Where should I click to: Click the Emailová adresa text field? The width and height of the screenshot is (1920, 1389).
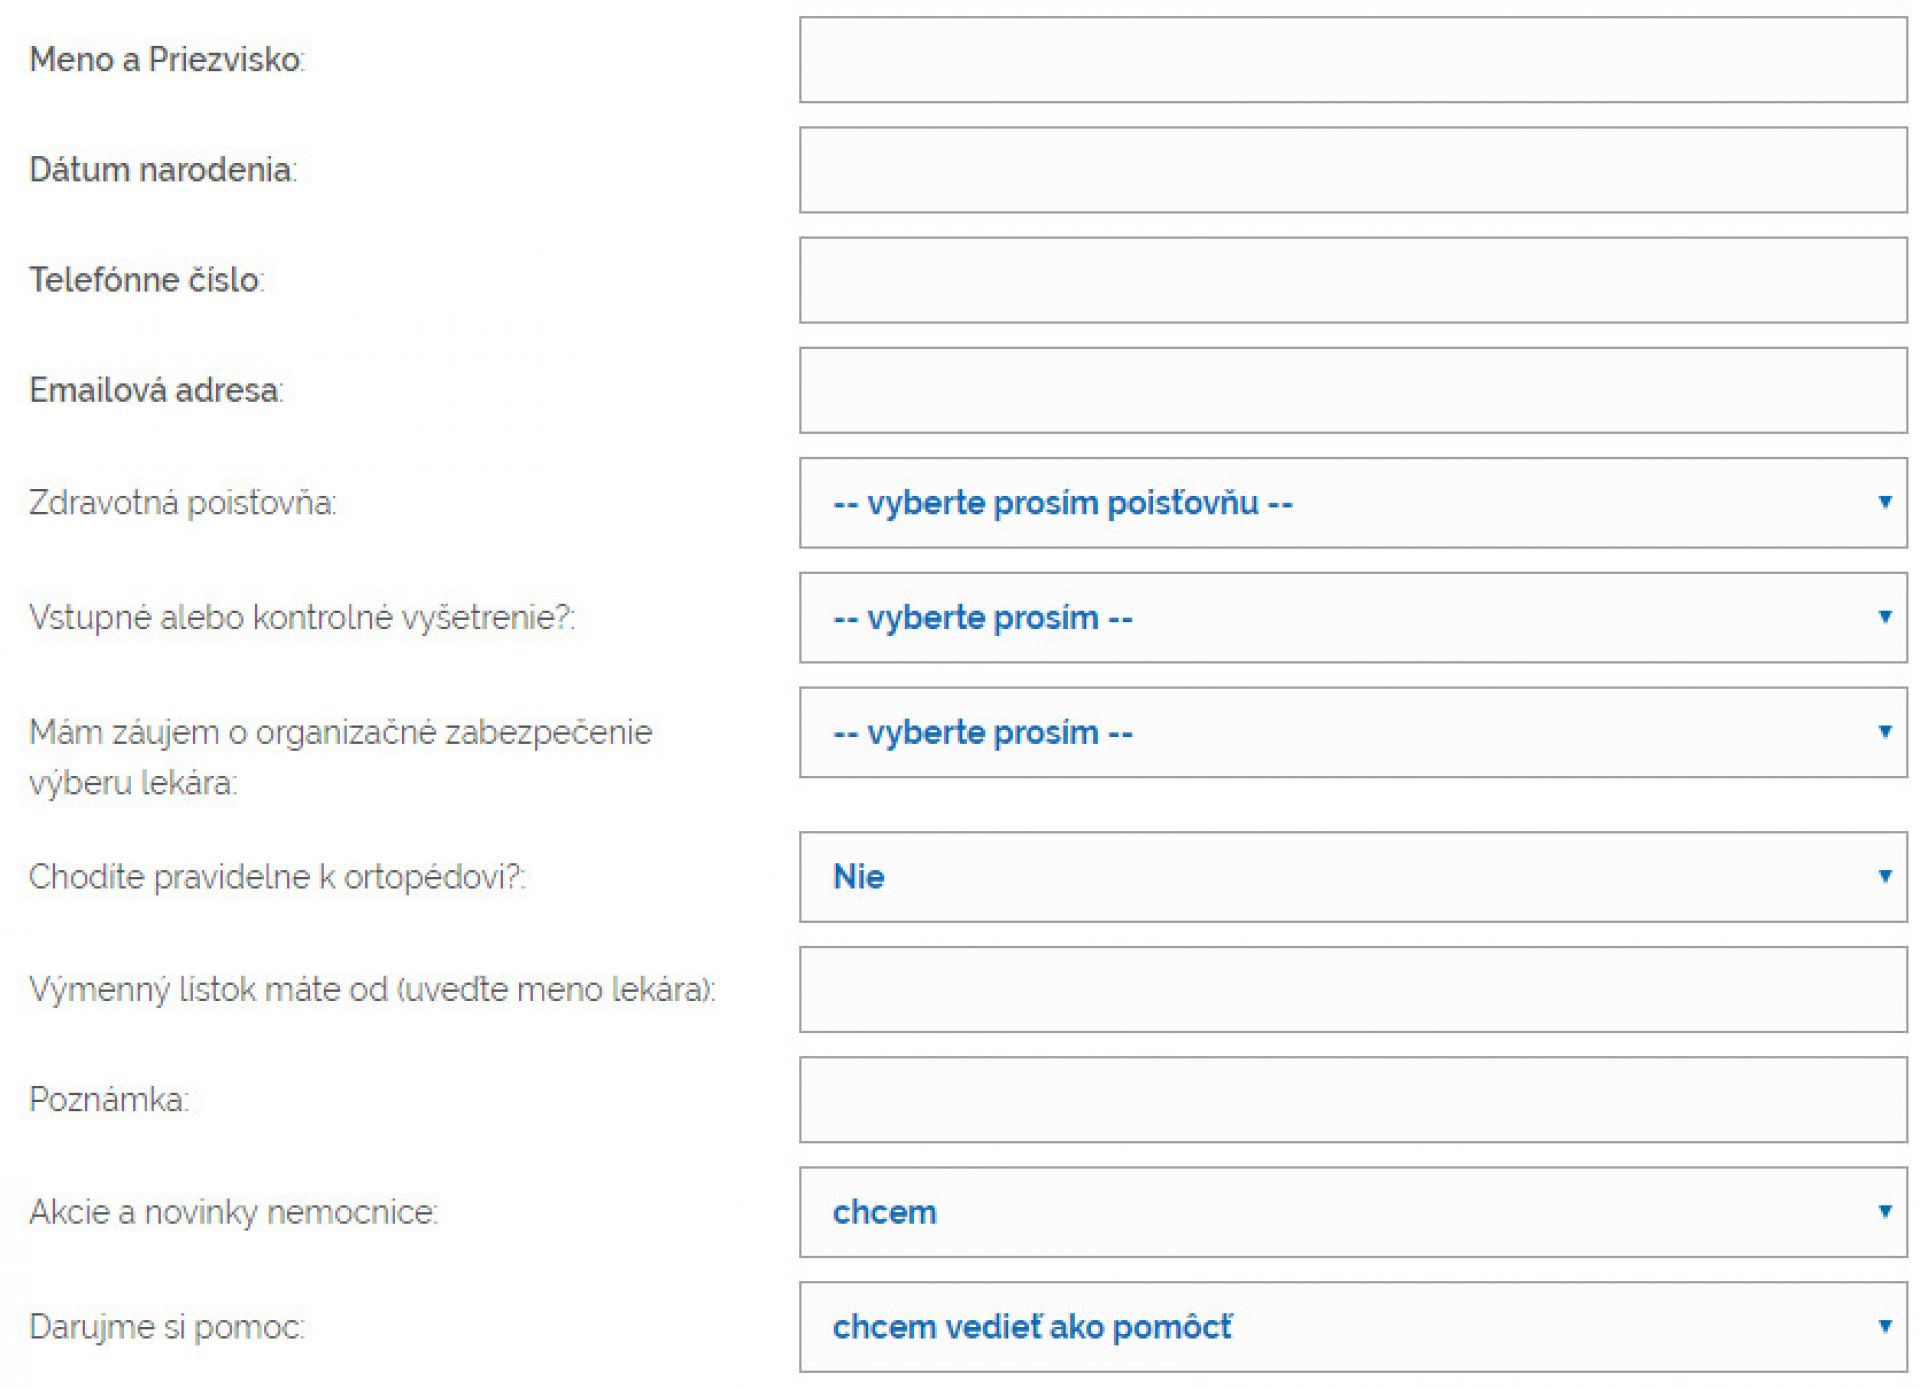(x=1353, y=390)
